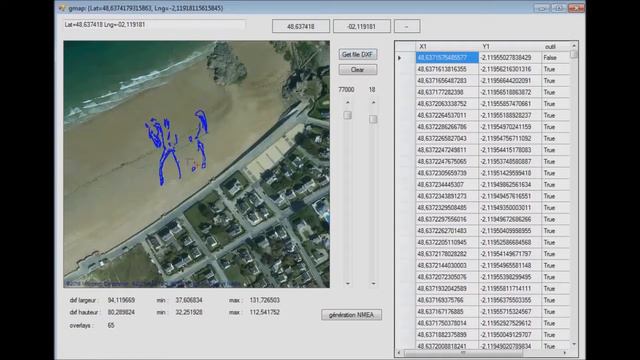
Task: Select the X1 cell 48,6372205110945
Action: 447,242
